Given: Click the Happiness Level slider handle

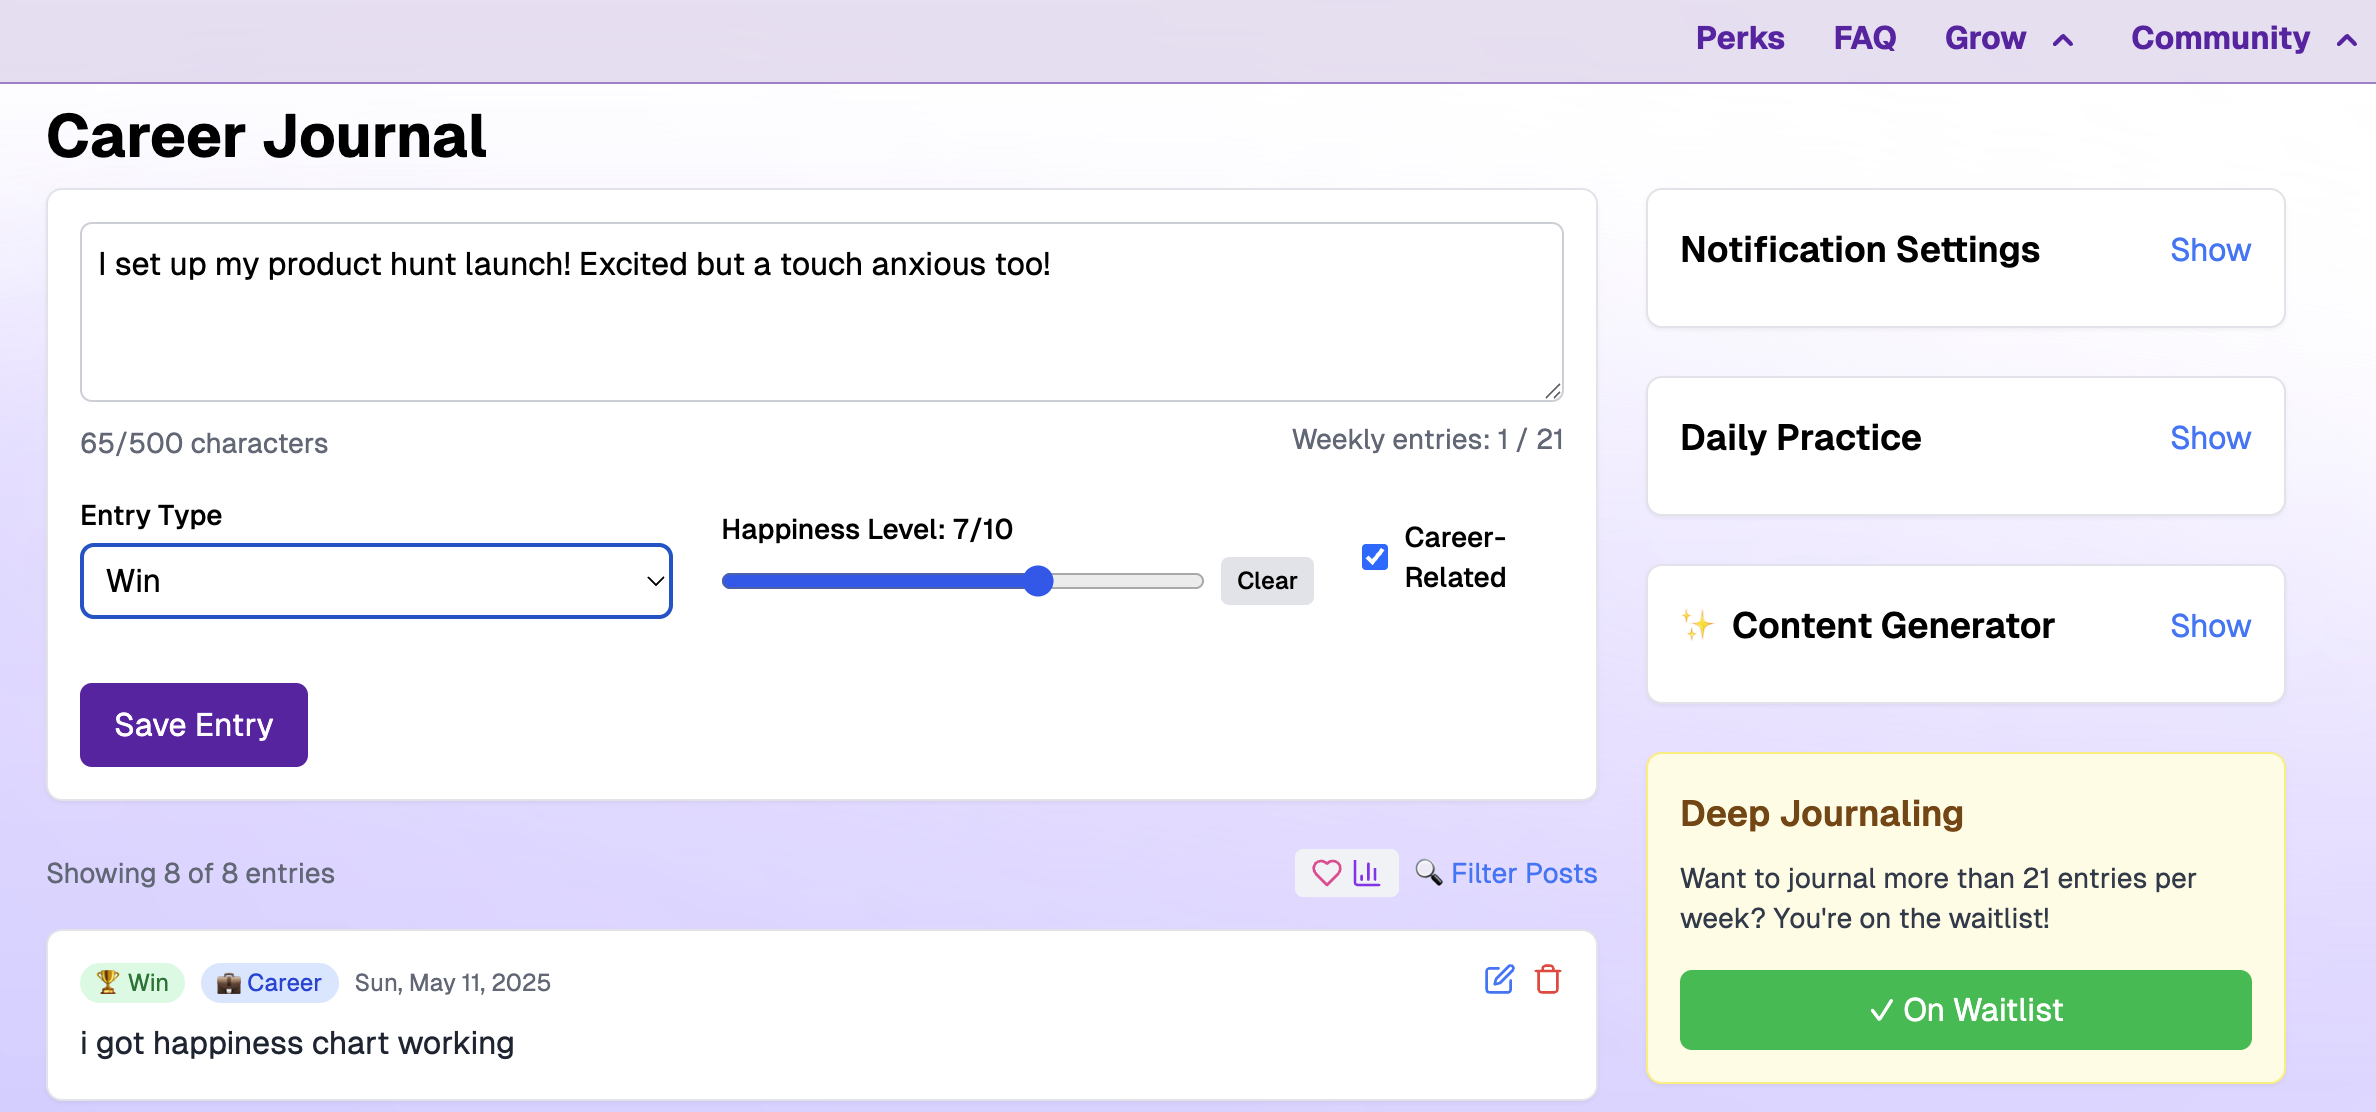Looking at the screenshot, I should click(x=1039, y=581).
